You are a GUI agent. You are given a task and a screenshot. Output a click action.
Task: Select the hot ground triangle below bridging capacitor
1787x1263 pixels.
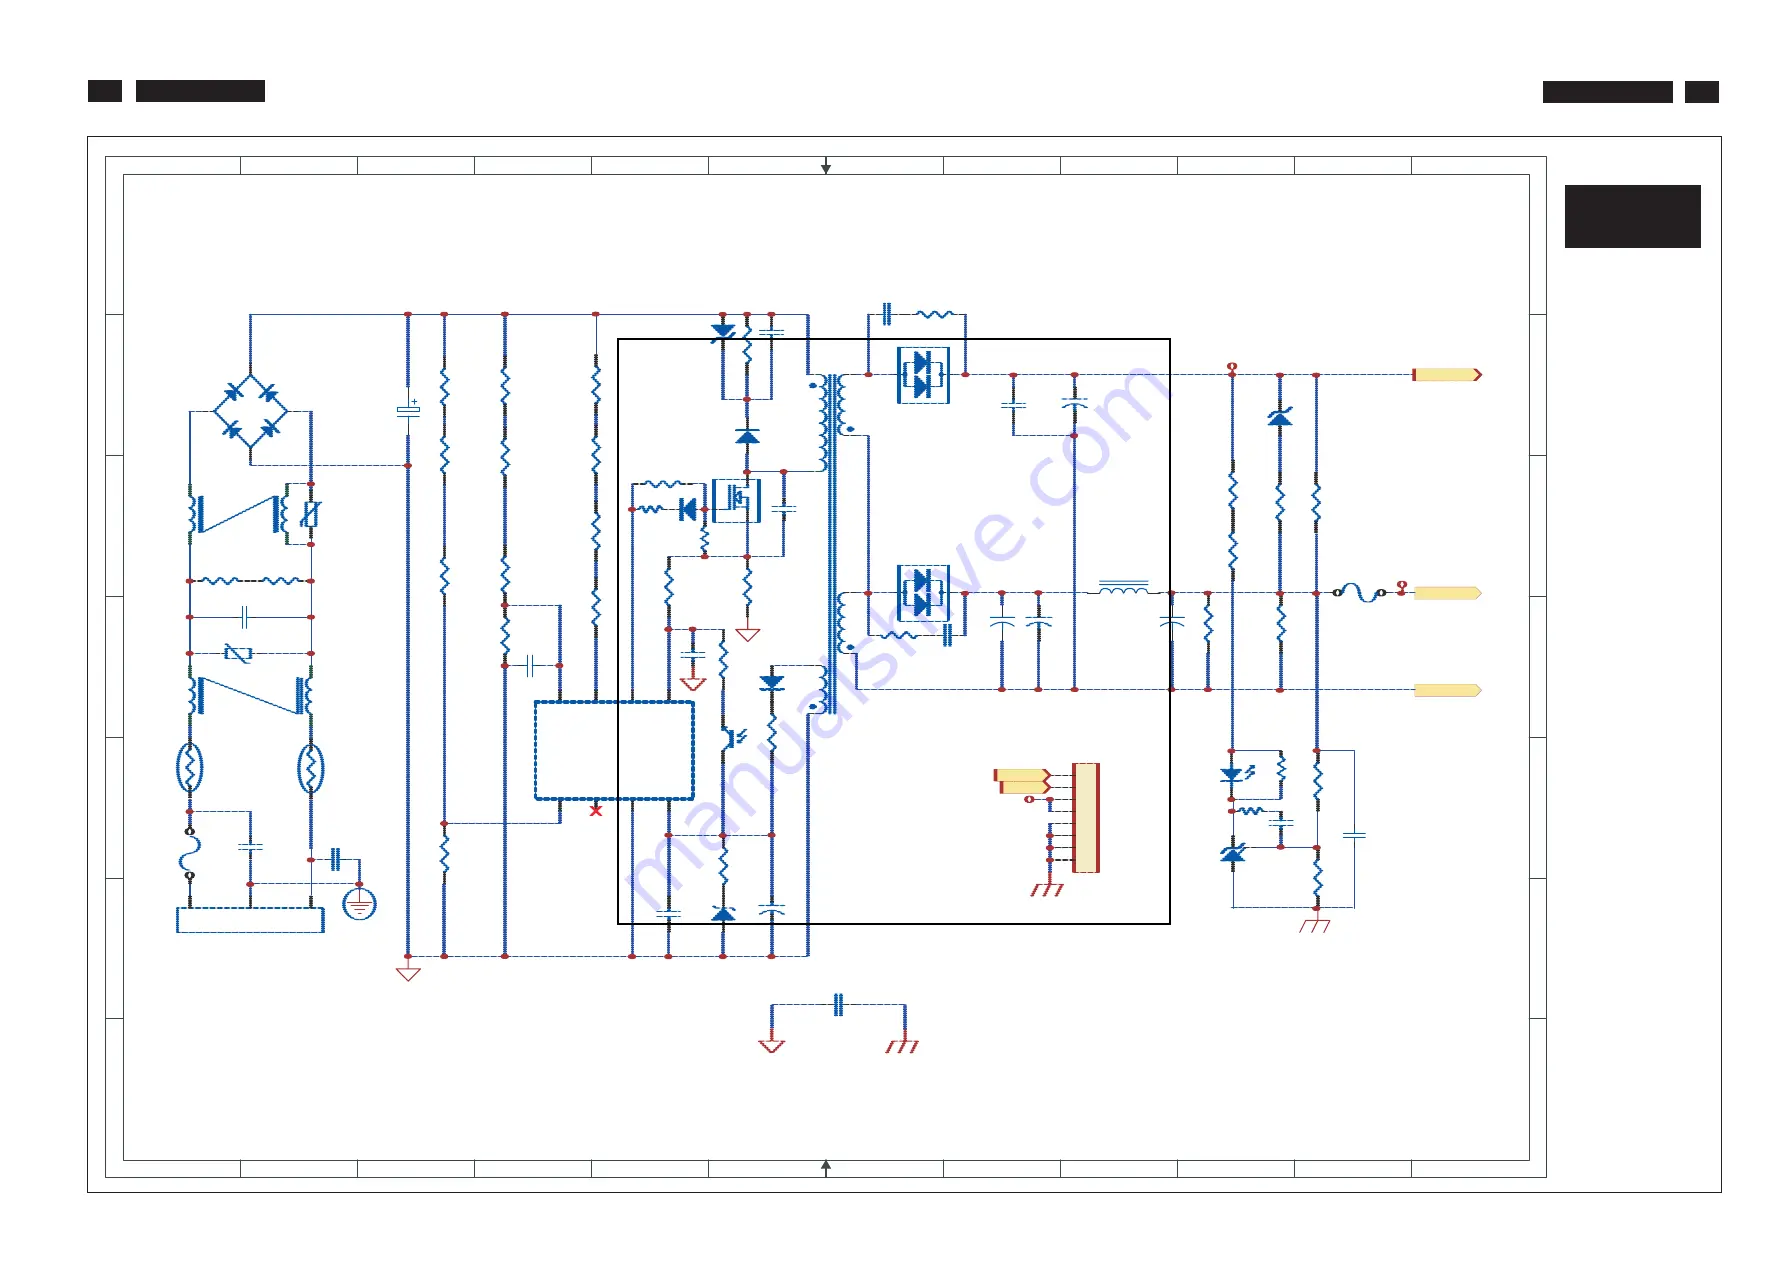coord(772,1046)
